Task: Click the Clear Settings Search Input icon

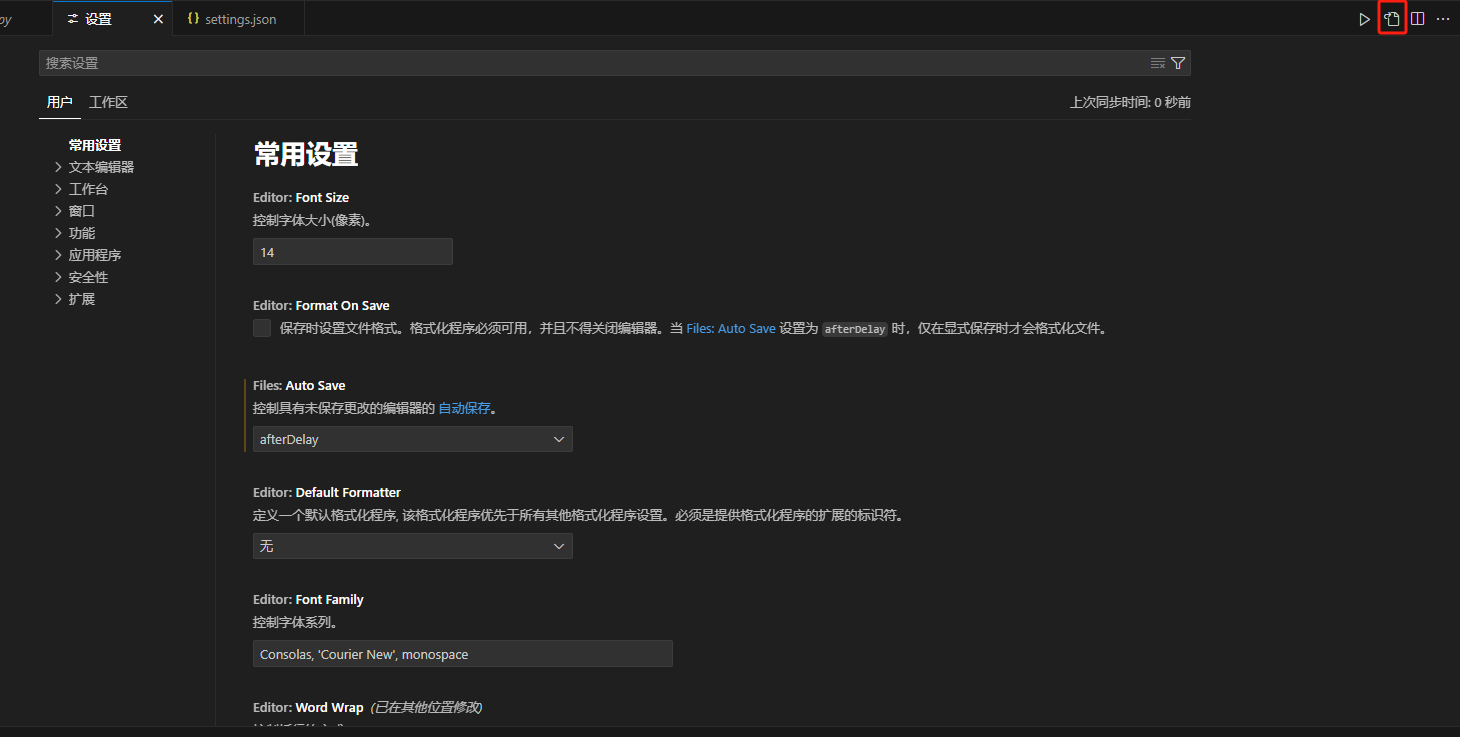Action: [x=1157, y=62]
